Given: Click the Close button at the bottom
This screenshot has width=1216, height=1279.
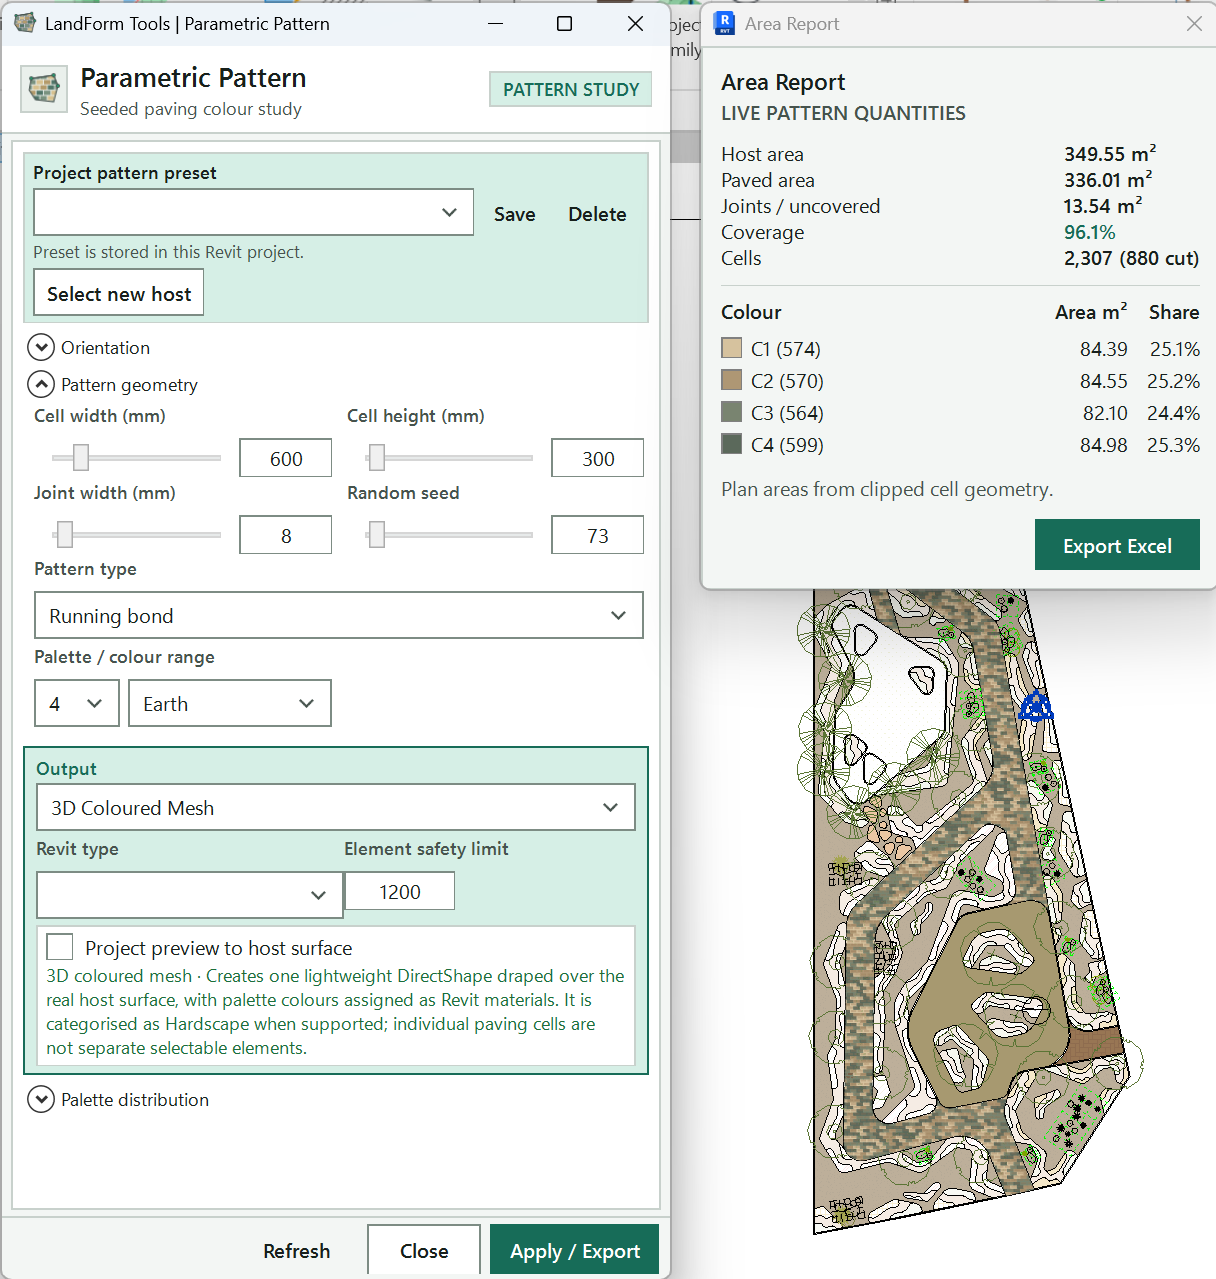Looking at the screenshot, I should [424, 1250].
